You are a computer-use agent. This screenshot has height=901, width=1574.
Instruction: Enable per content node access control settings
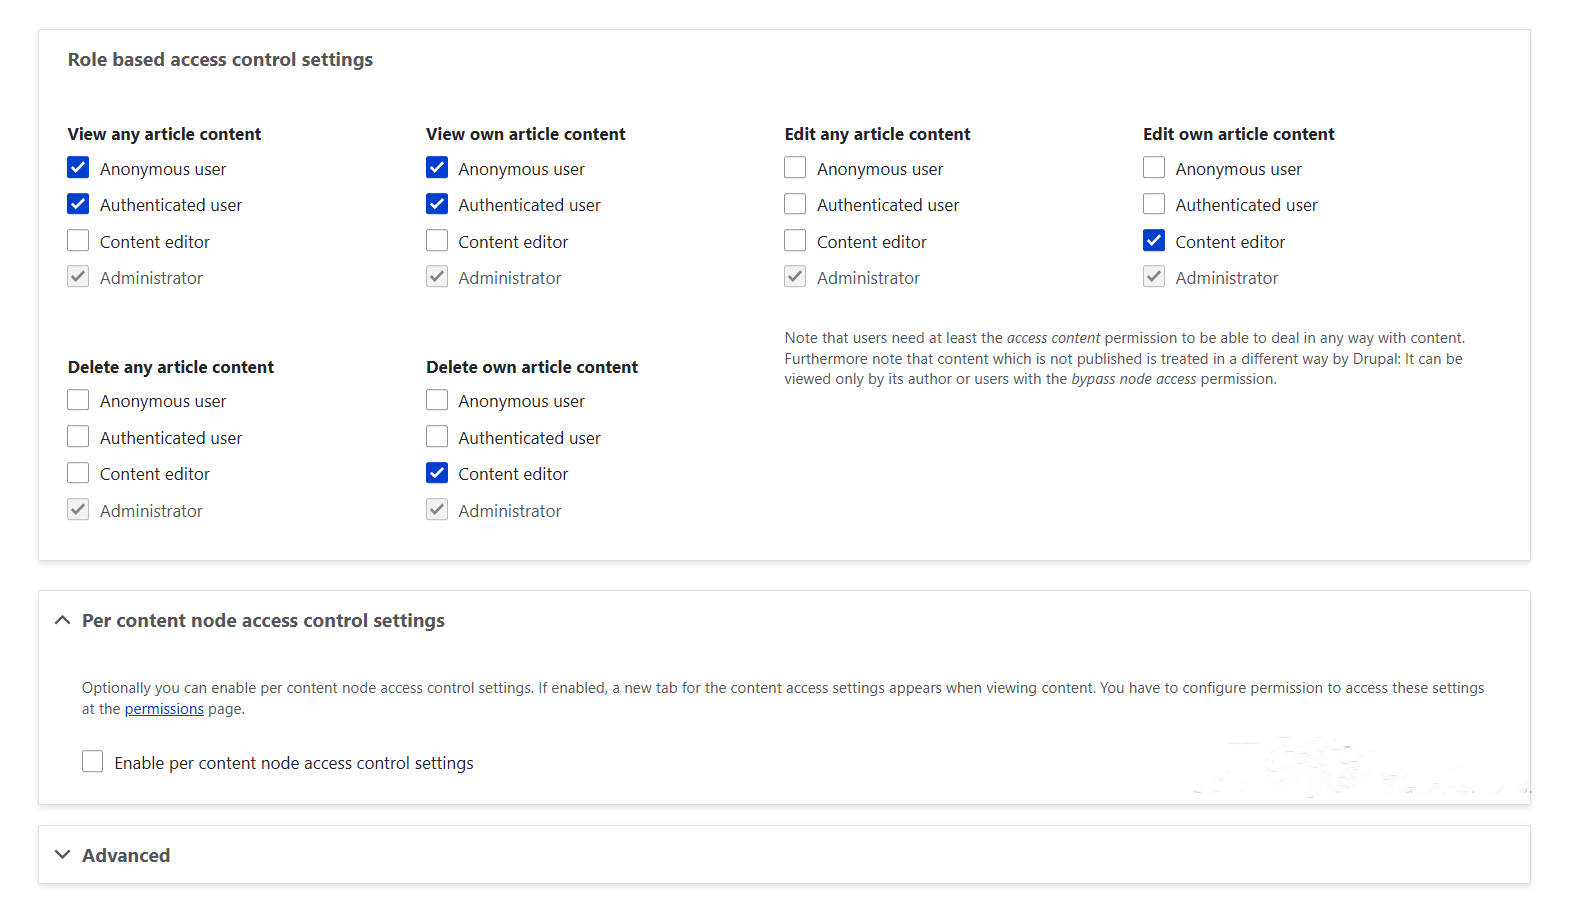coord(92,761)
